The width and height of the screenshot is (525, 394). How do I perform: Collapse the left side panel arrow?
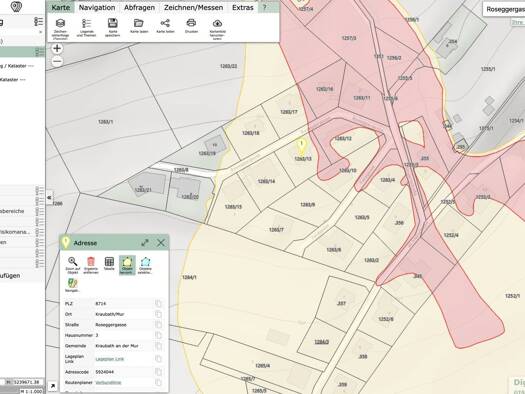click(x=50, y=198)
